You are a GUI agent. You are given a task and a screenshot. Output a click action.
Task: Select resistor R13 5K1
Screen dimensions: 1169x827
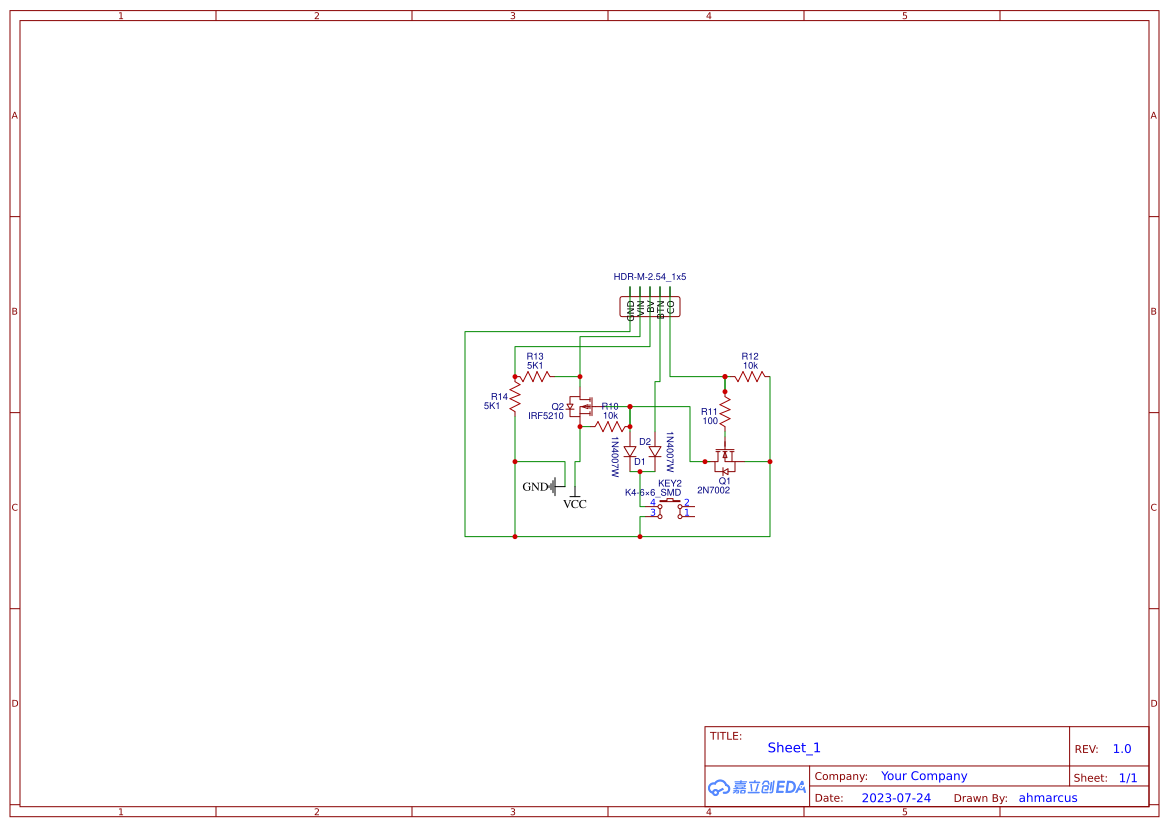[534, 375]
